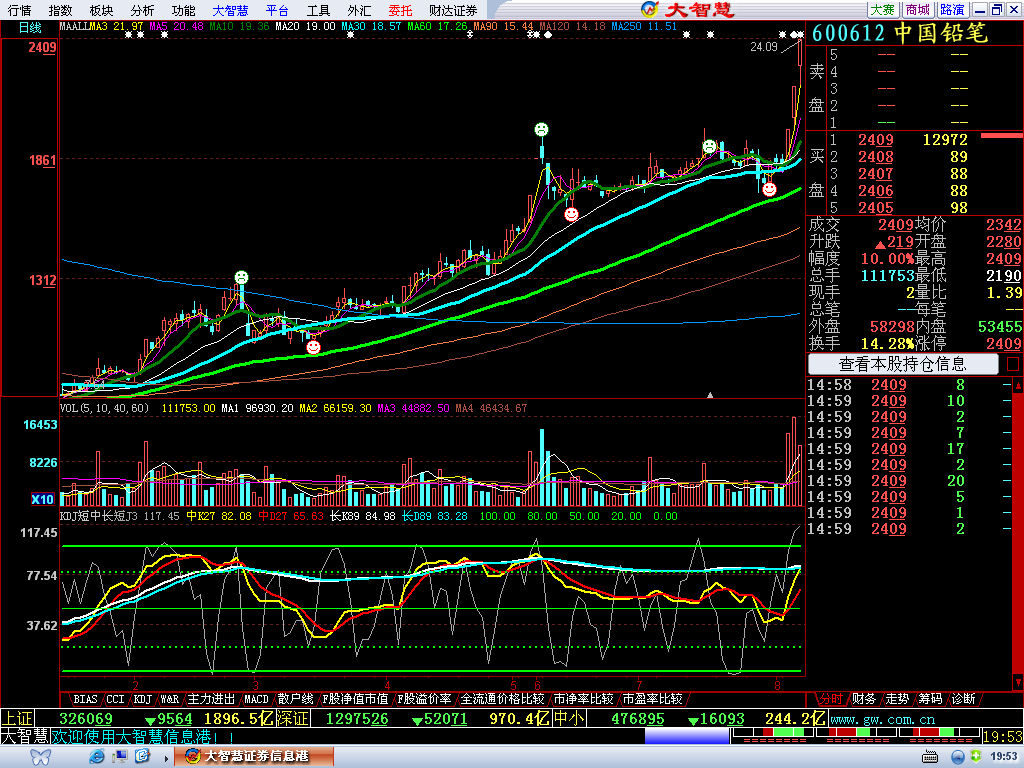Click the 查看本股持仓信息 button
The width and height of the screenshot is (1024, 768).
(x=903, y=364)
